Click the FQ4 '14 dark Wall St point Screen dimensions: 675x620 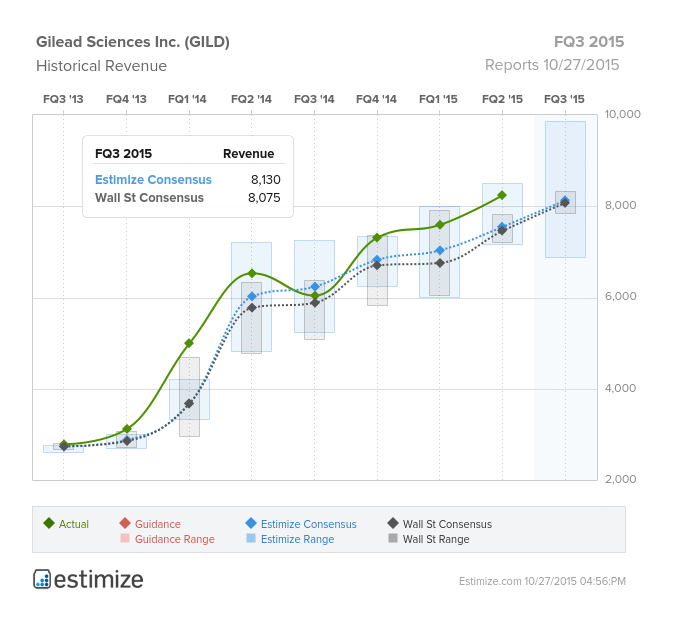377,266
